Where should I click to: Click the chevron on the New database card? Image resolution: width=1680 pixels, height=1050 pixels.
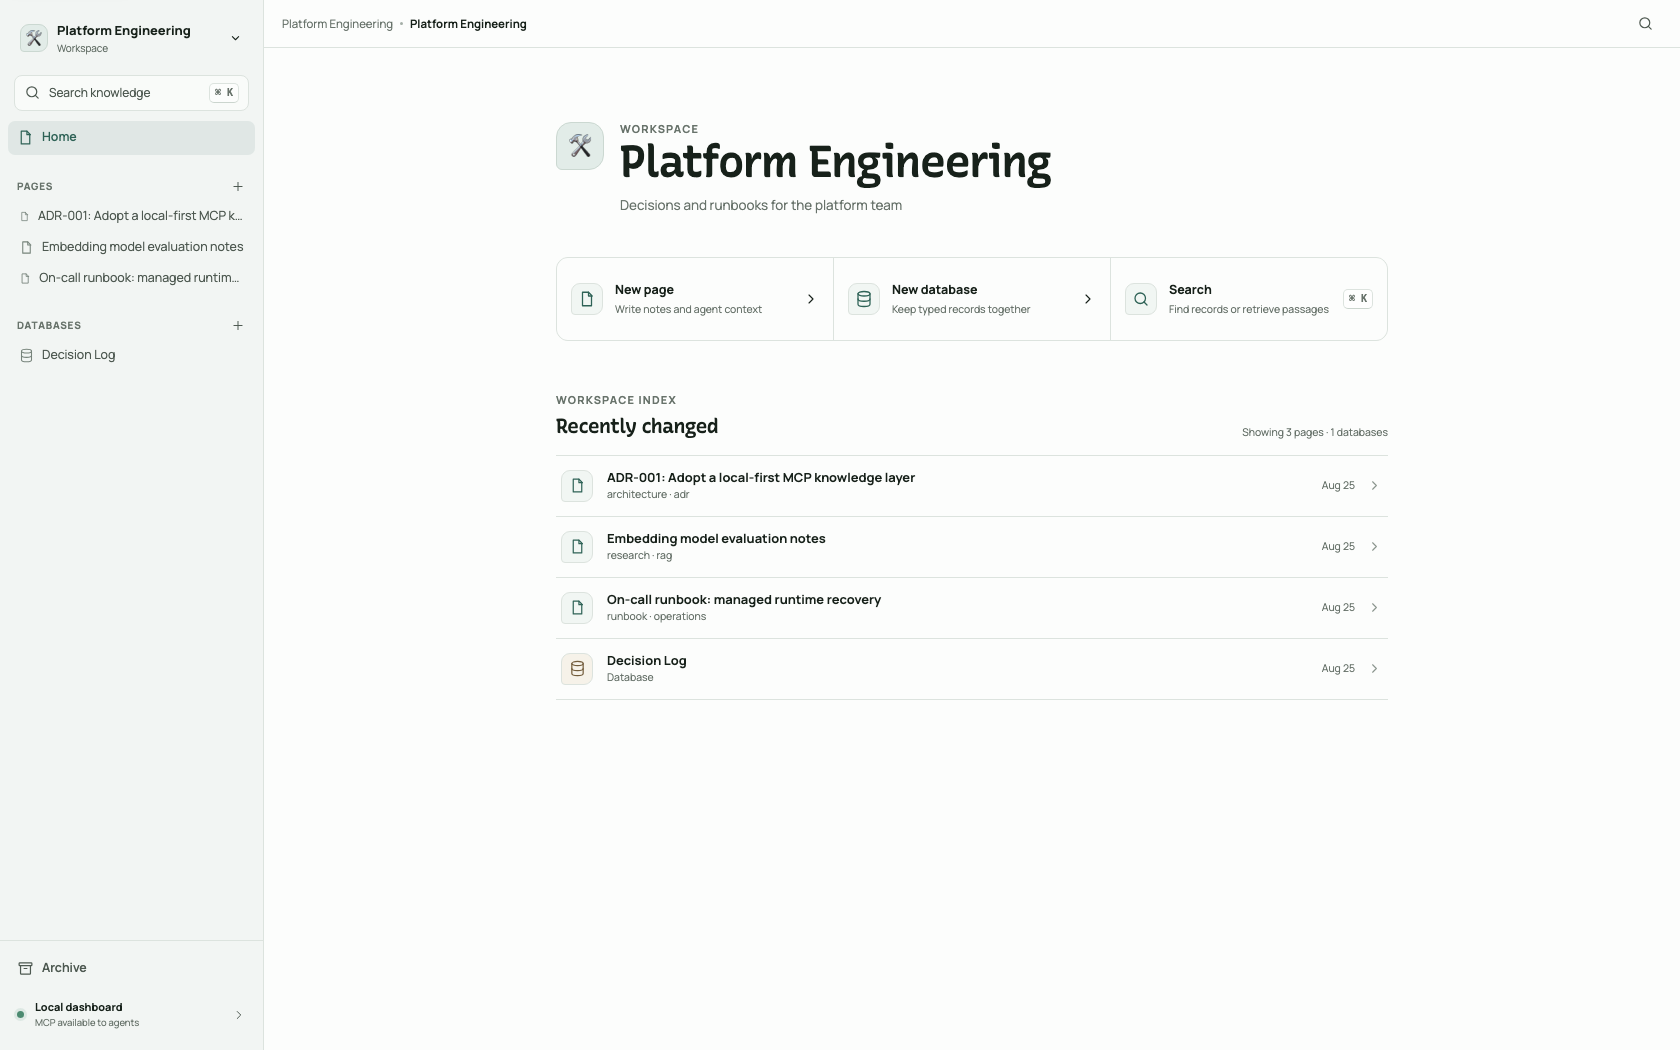[1088, 299]
